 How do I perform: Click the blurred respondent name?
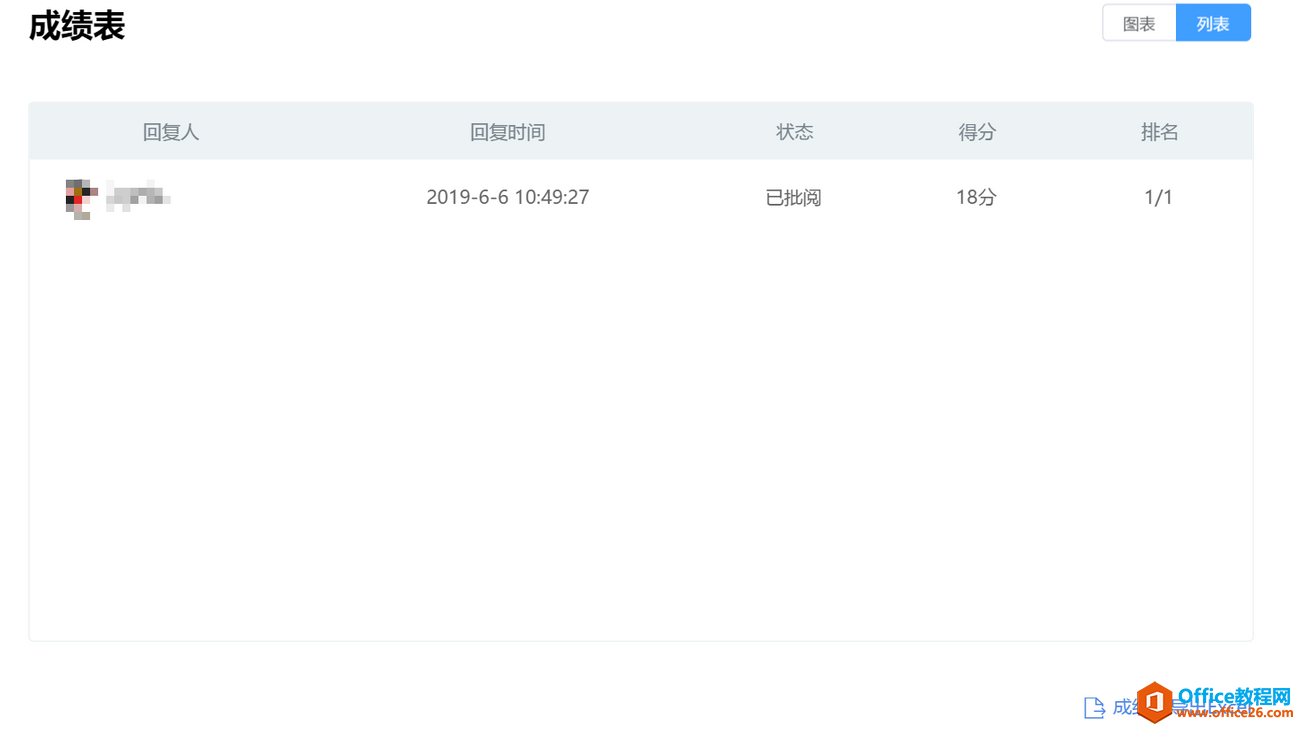click(138, 196)
